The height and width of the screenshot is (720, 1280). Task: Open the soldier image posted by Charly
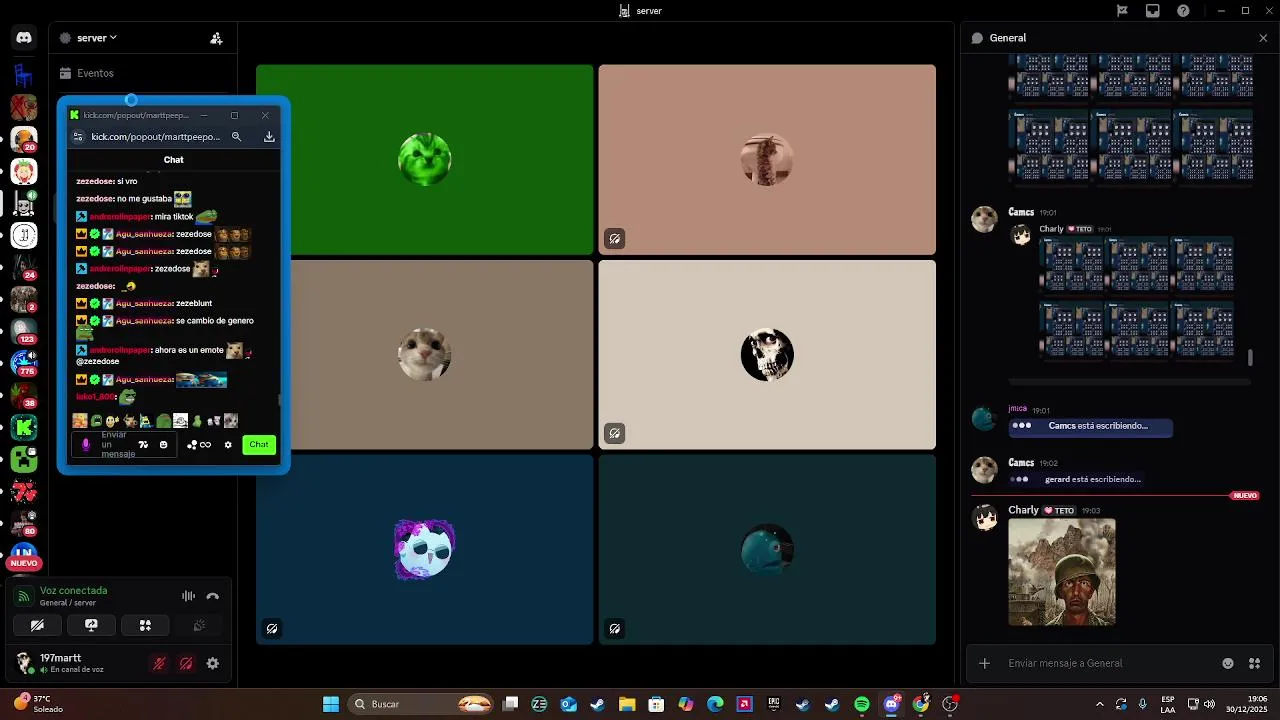tap(1062, 572)
